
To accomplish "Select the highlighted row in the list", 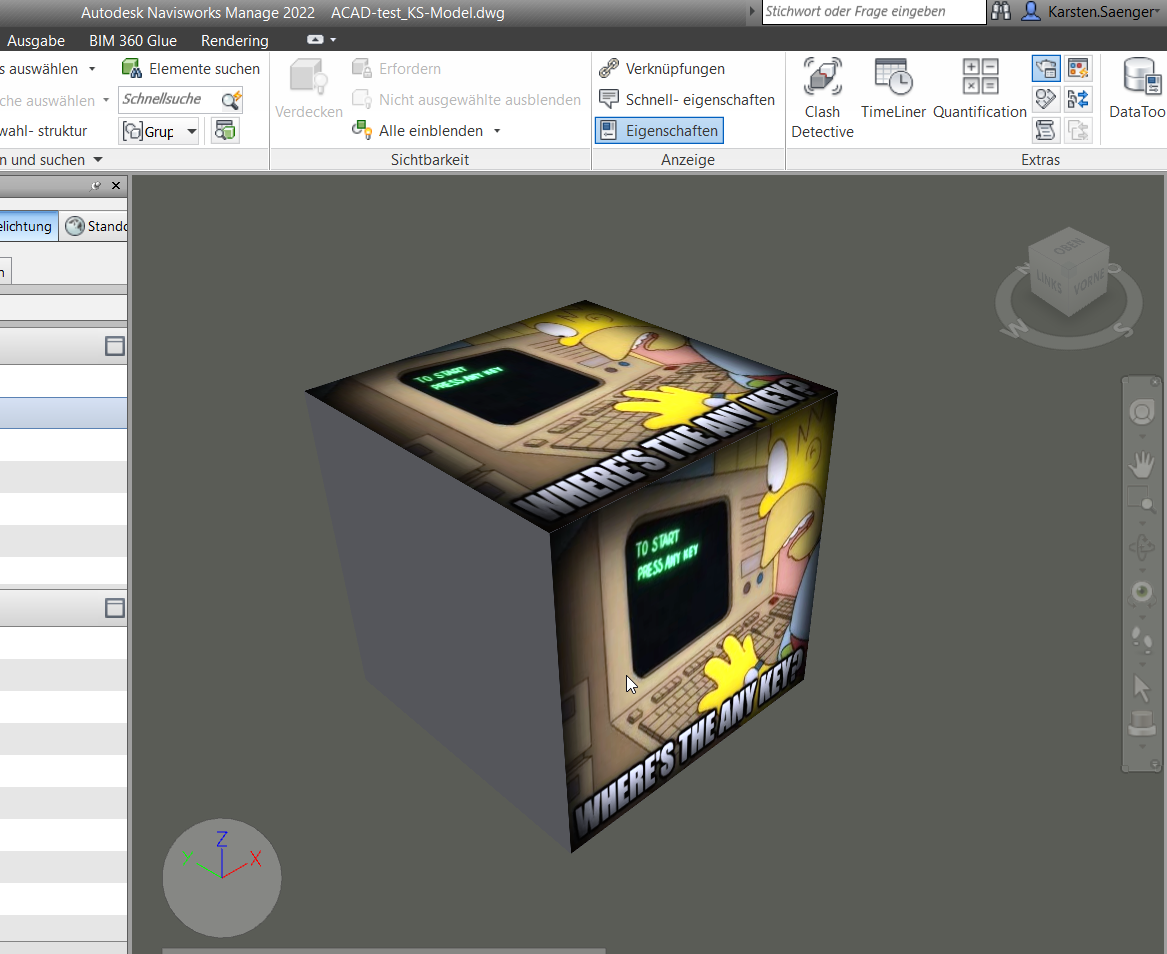I will pyautogui.click(x=63, y=413).
